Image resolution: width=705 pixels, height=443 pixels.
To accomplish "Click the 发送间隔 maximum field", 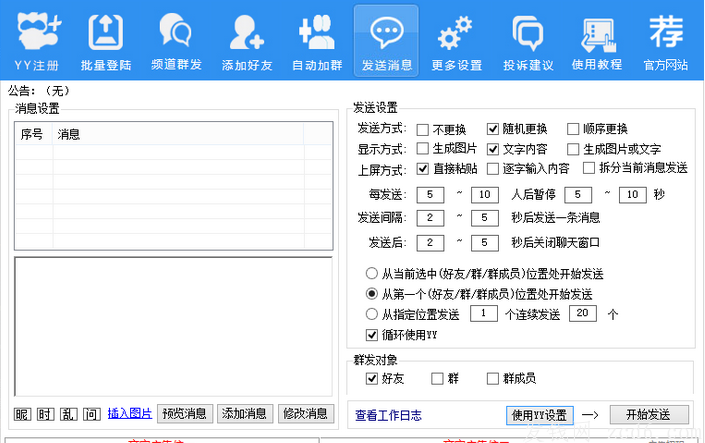I will click(485, 218).
